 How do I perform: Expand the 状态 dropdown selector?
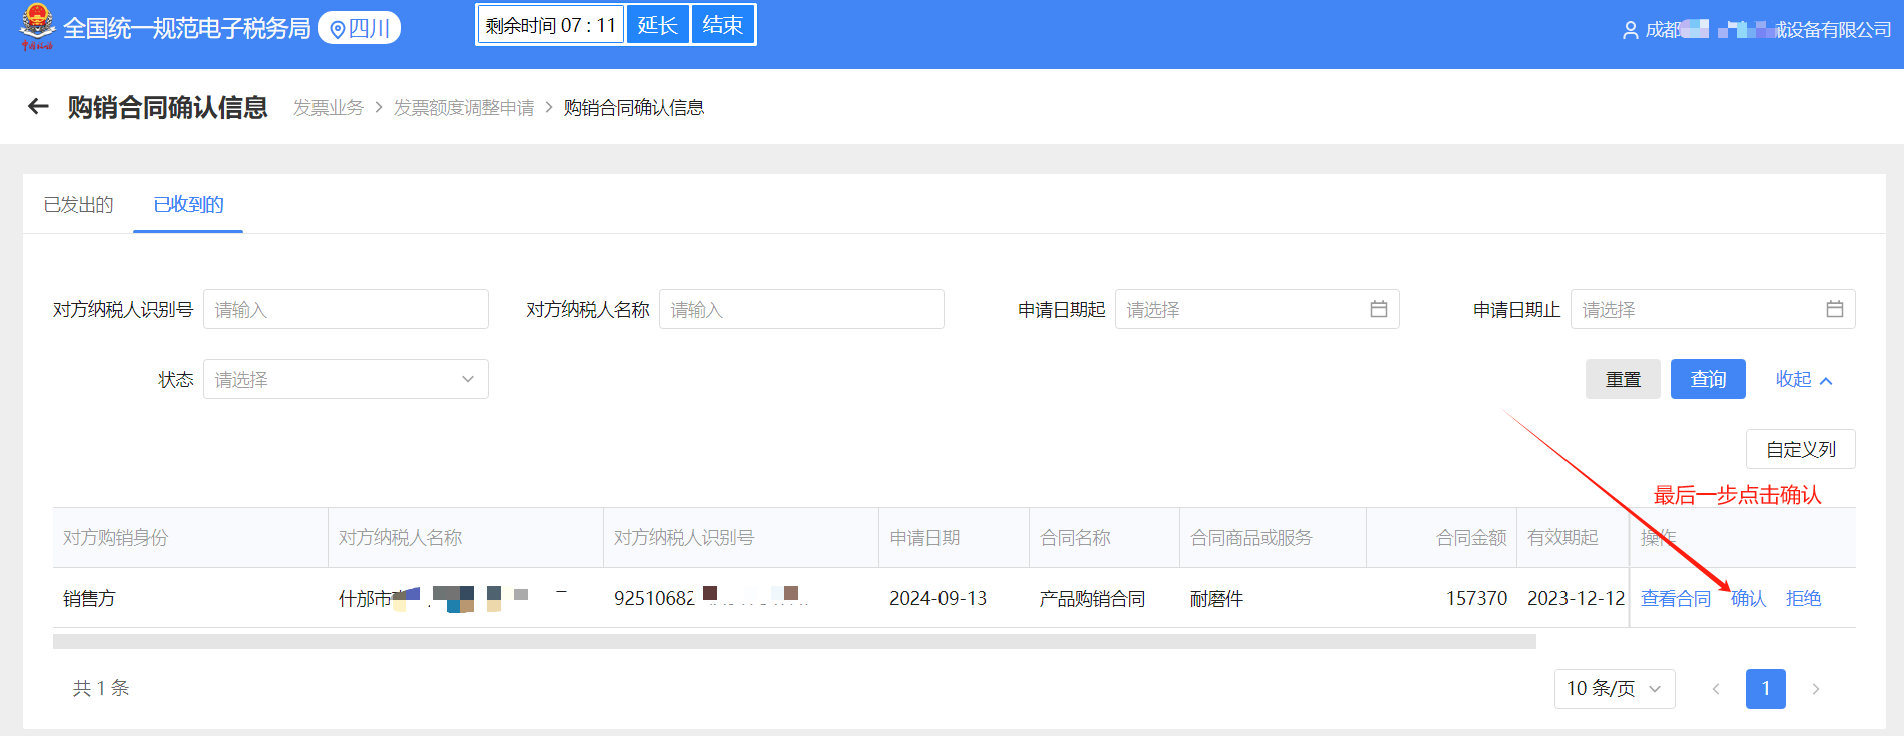[346, 379]
